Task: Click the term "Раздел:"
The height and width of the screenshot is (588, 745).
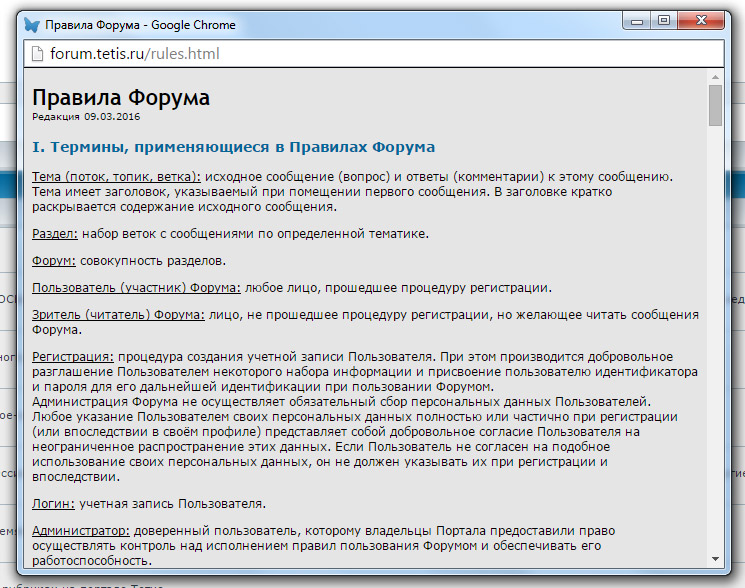Action: click(55, 234)
